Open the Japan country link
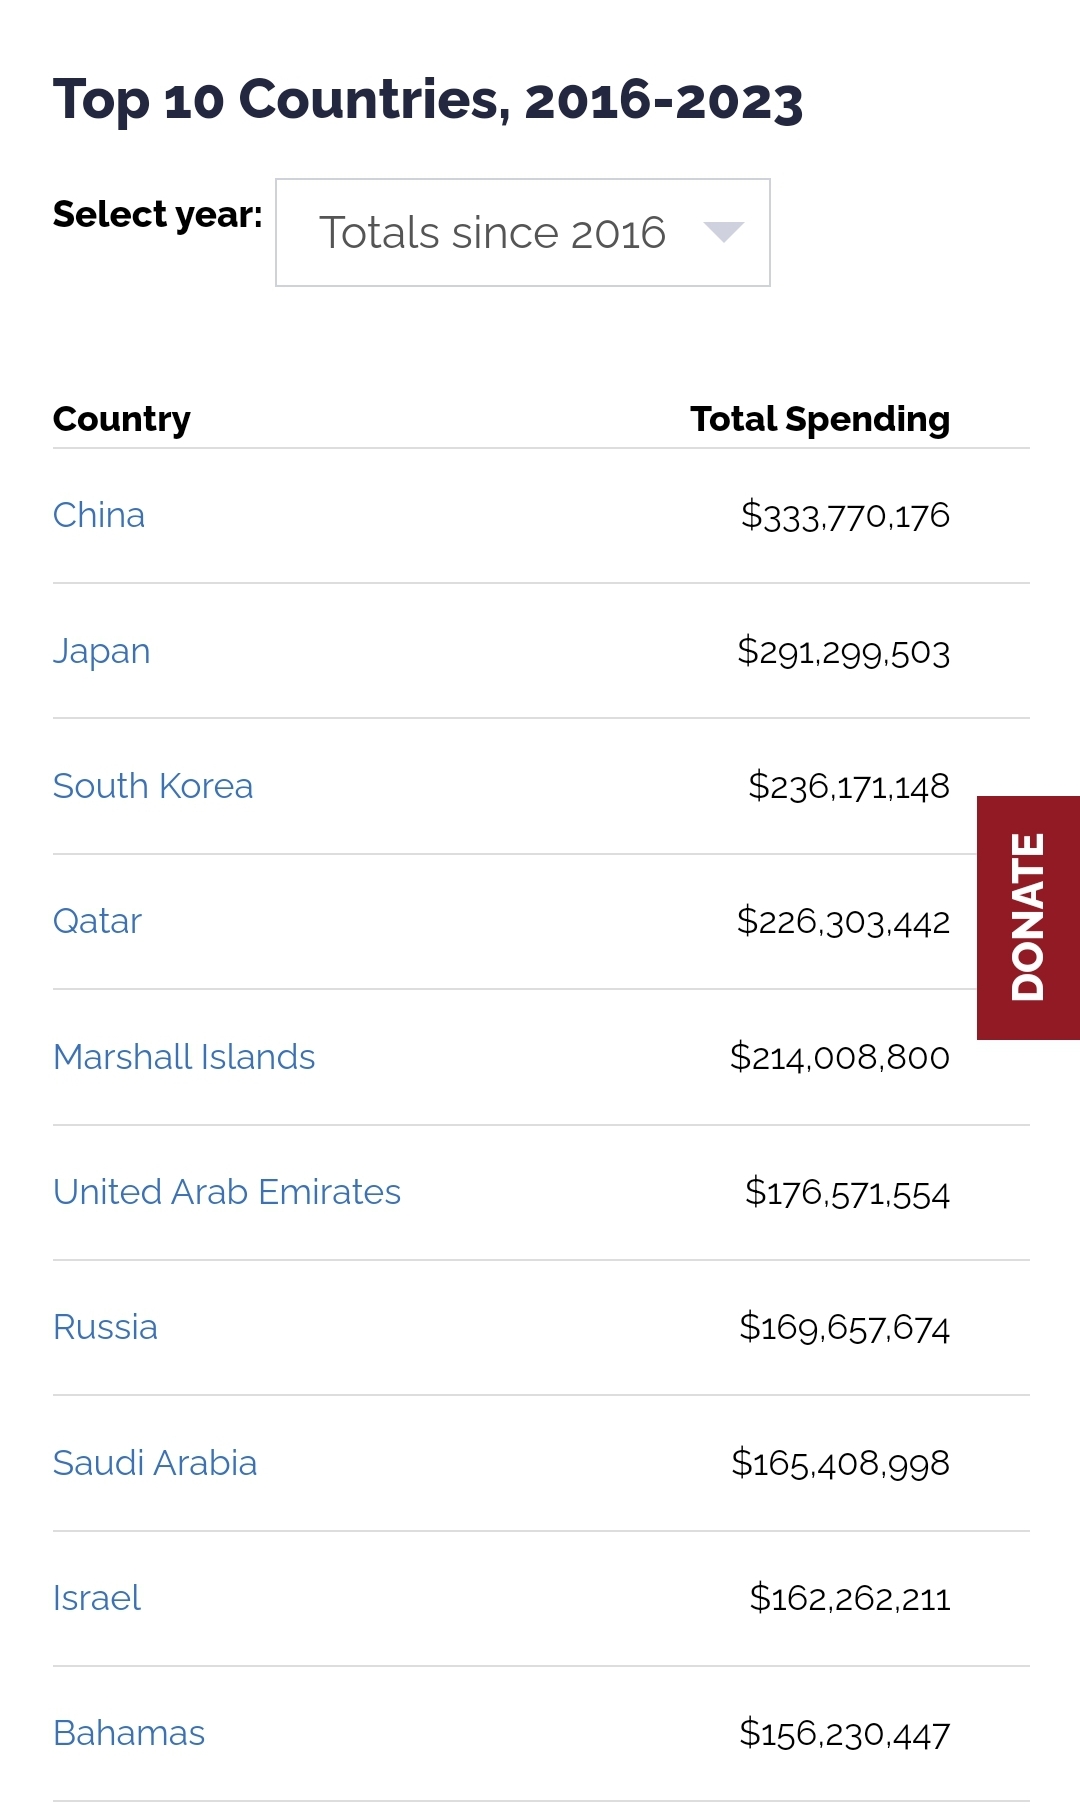The height and width of the screenshot is (1819, 1080). [x=102, y=651]
